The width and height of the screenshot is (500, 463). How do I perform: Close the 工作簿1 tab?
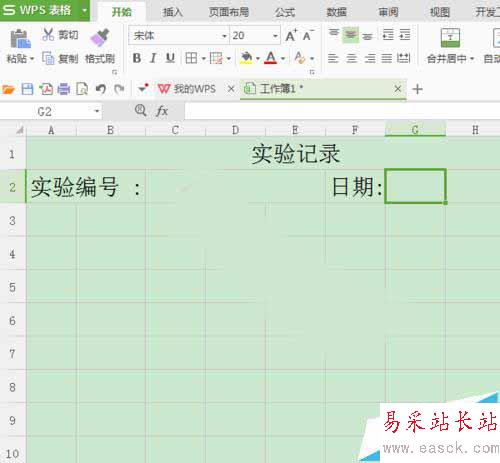[398, 89]
